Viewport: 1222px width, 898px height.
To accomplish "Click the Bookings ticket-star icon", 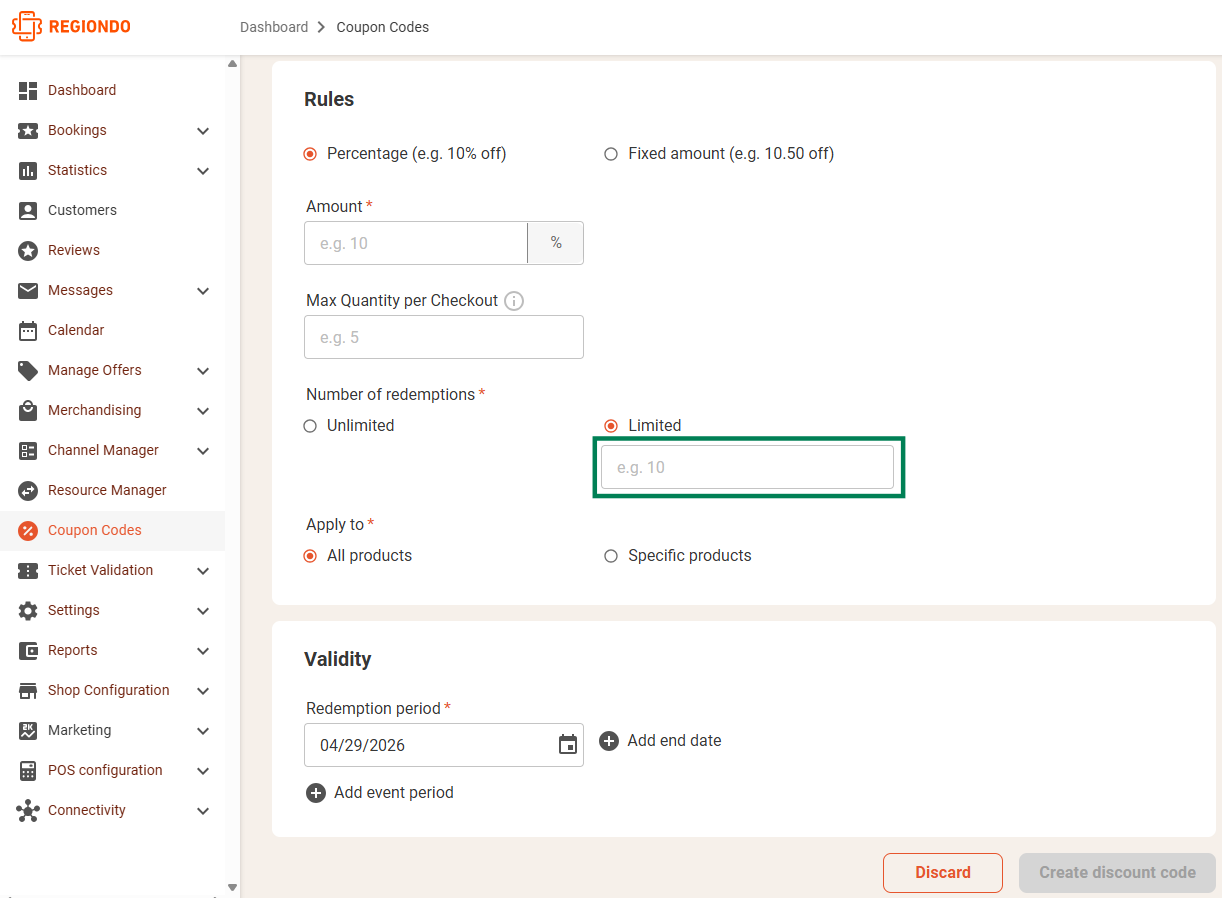I will (28, 130).
